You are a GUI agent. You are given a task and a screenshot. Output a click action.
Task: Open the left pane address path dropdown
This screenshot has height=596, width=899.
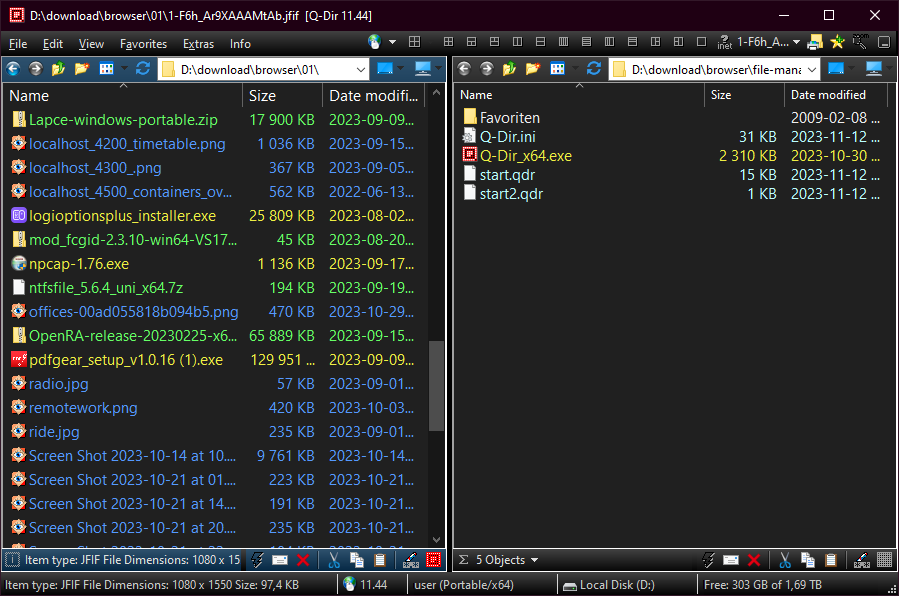tap(360, 69)
